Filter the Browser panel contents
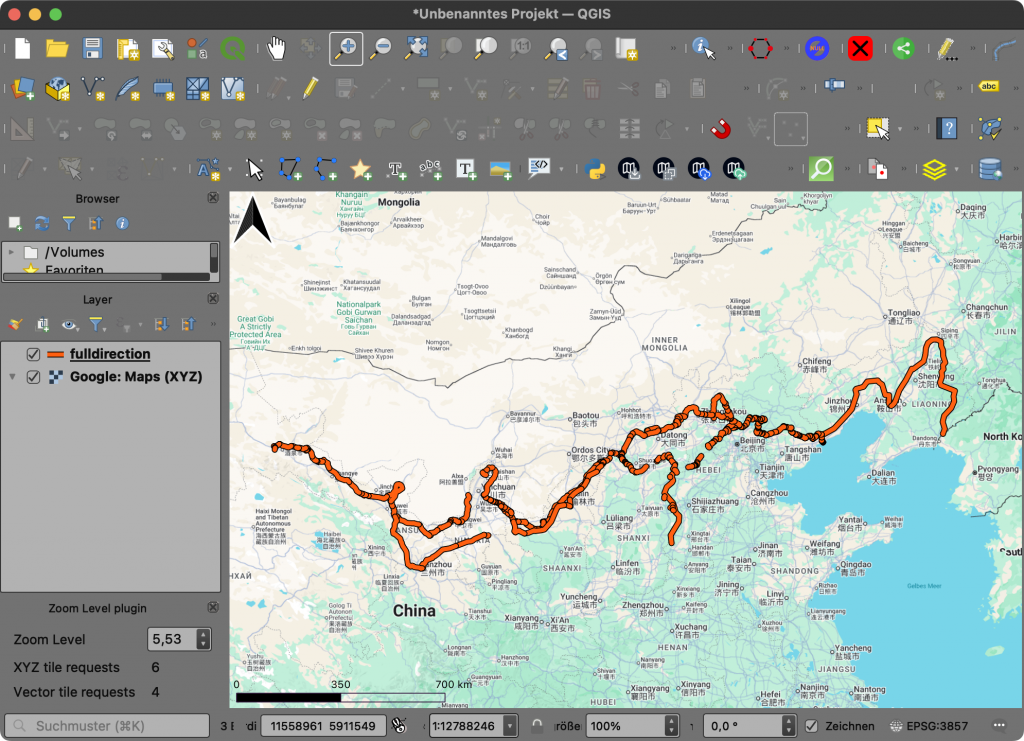Viewport: 1024px width, 741px height. click(x=69, y=224)
